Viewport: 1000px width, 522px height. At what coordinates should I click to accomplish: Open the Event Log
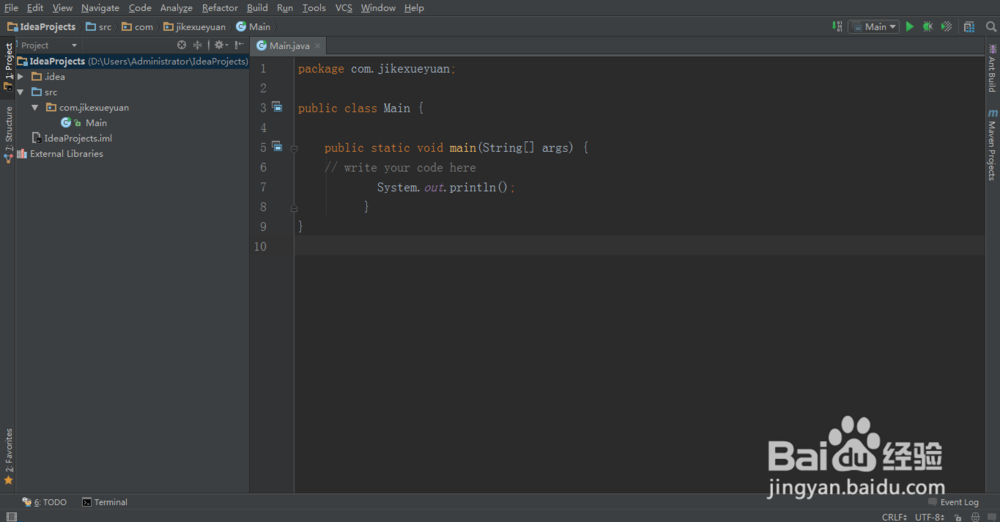[x=953, y=502]
